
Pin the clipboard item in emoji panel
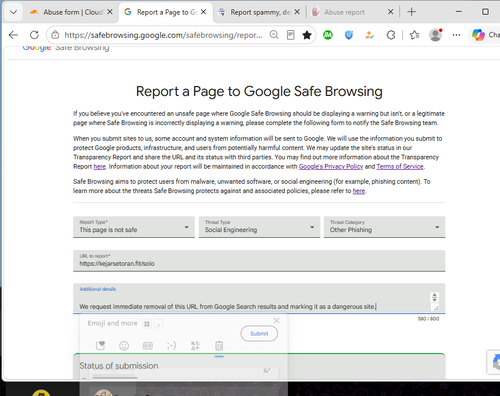click(267, 370)
